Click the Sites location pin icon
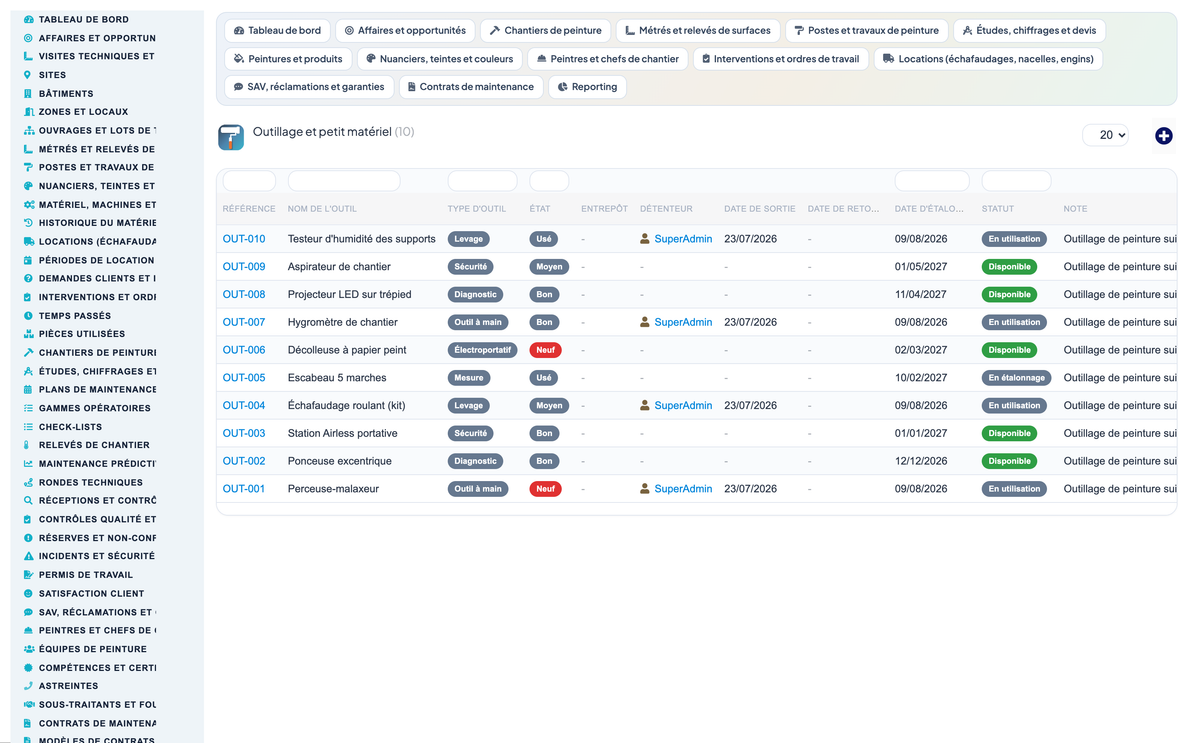1200x743 pixels. [28, 75]
